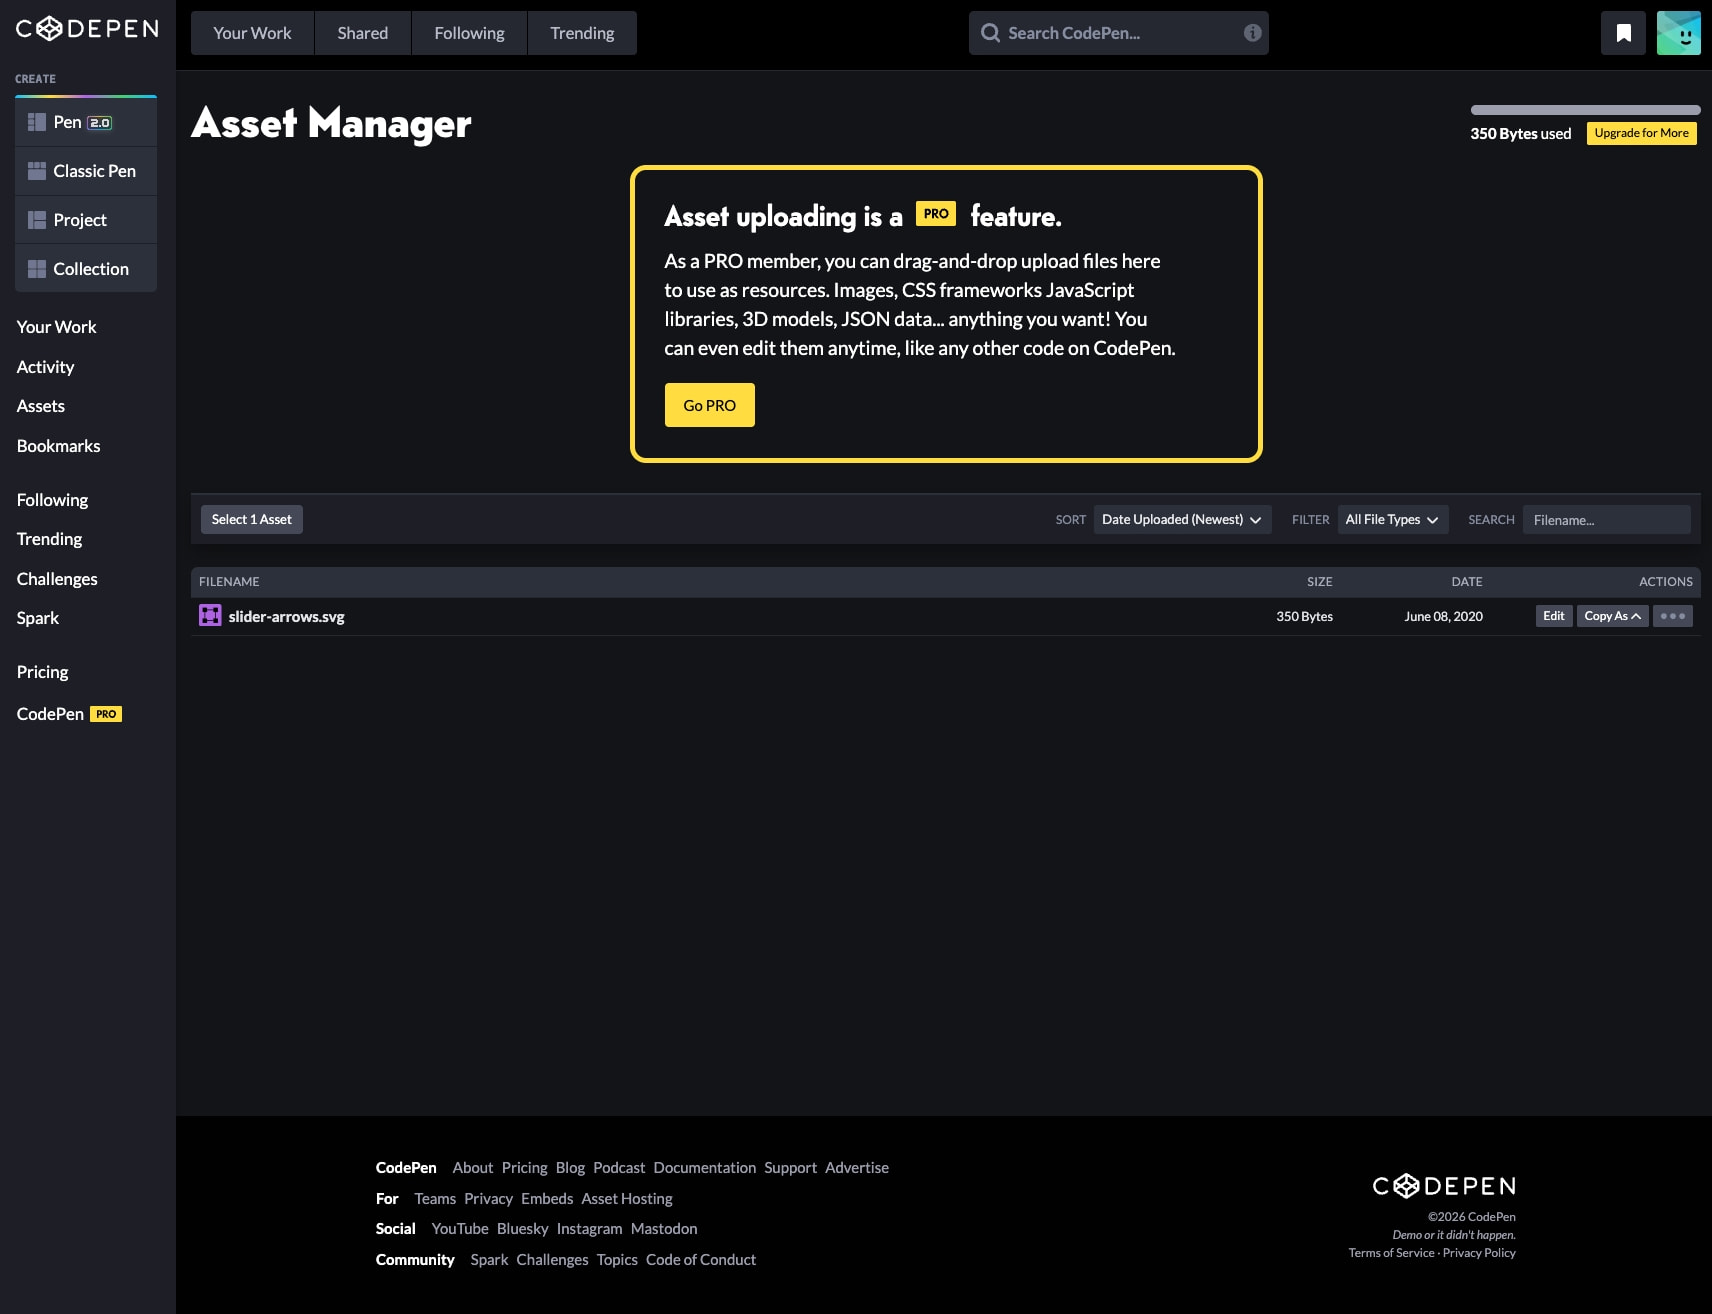The image size is (1712, 1314).
Task: Click the storage usage progress bar
Action: click(x=1586, y=110)
